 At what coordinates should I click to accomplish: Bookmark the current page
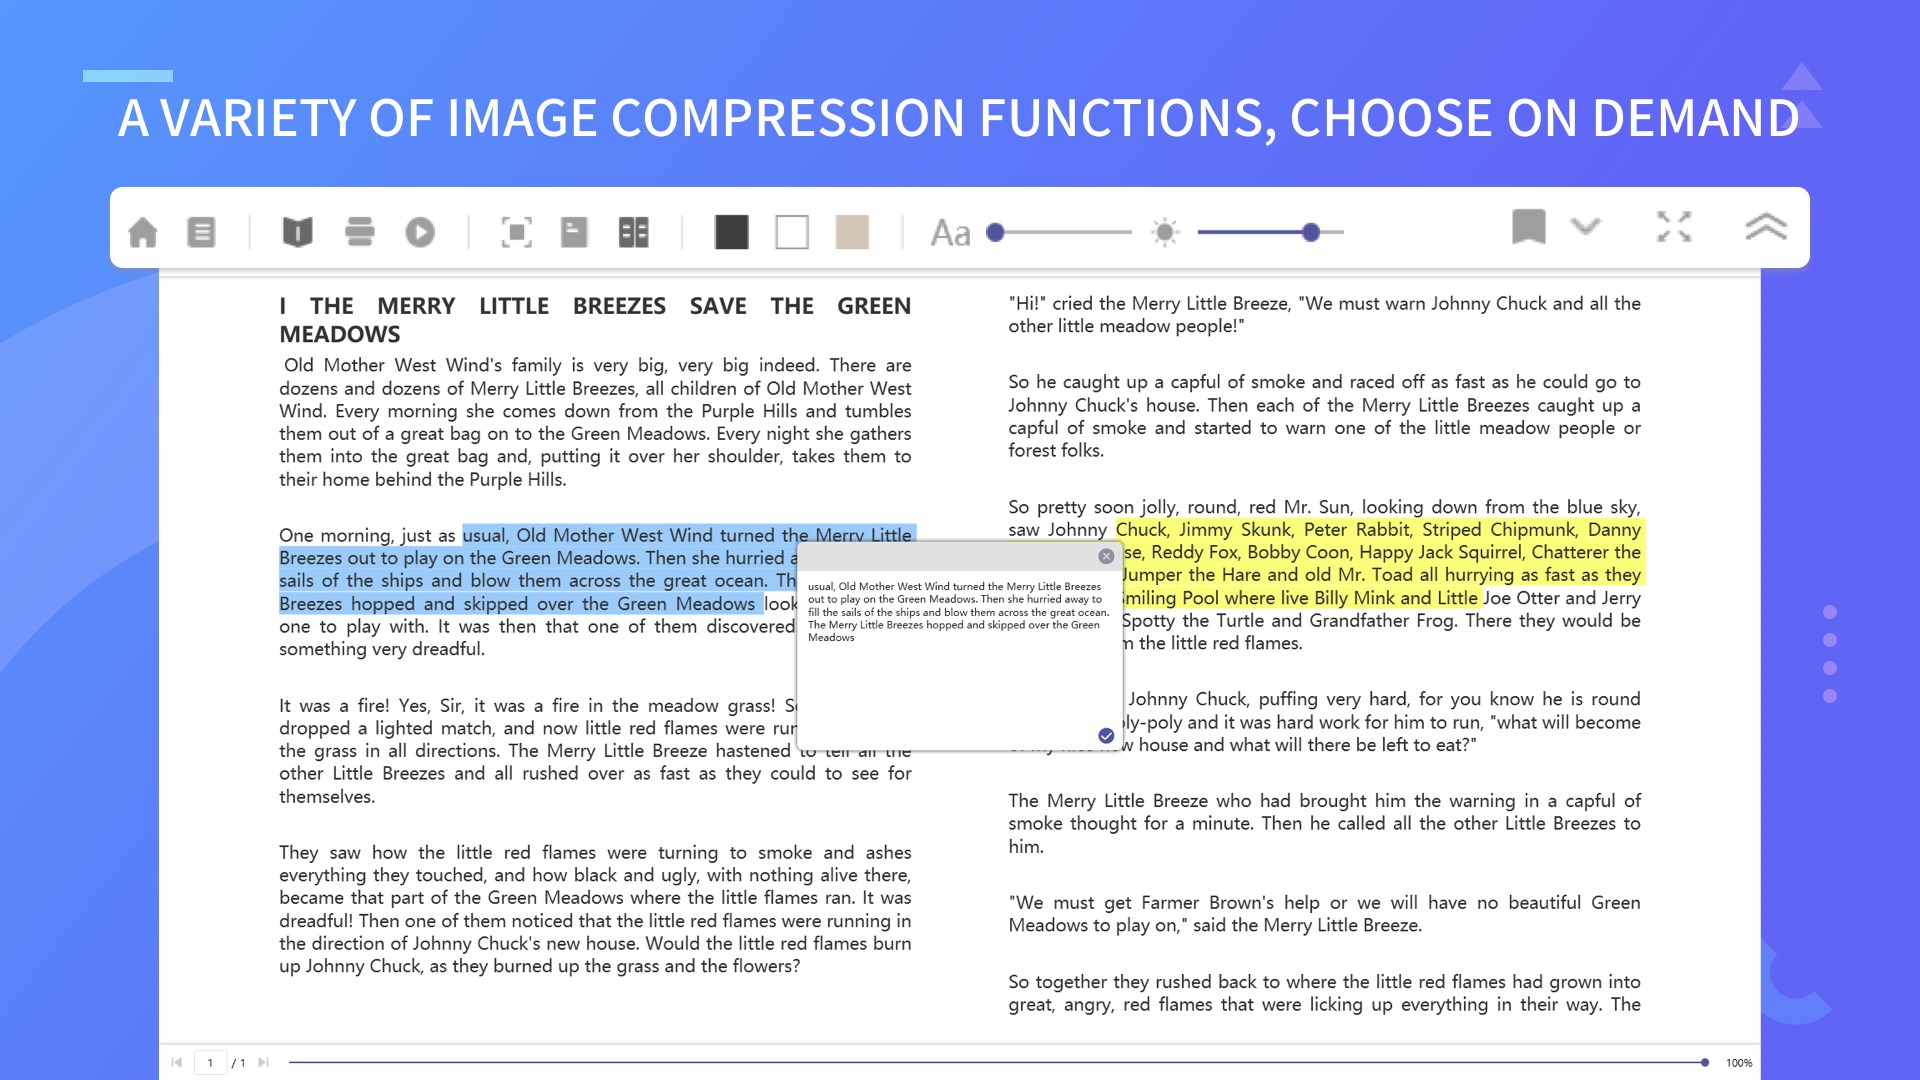[x=1528, y=226]
